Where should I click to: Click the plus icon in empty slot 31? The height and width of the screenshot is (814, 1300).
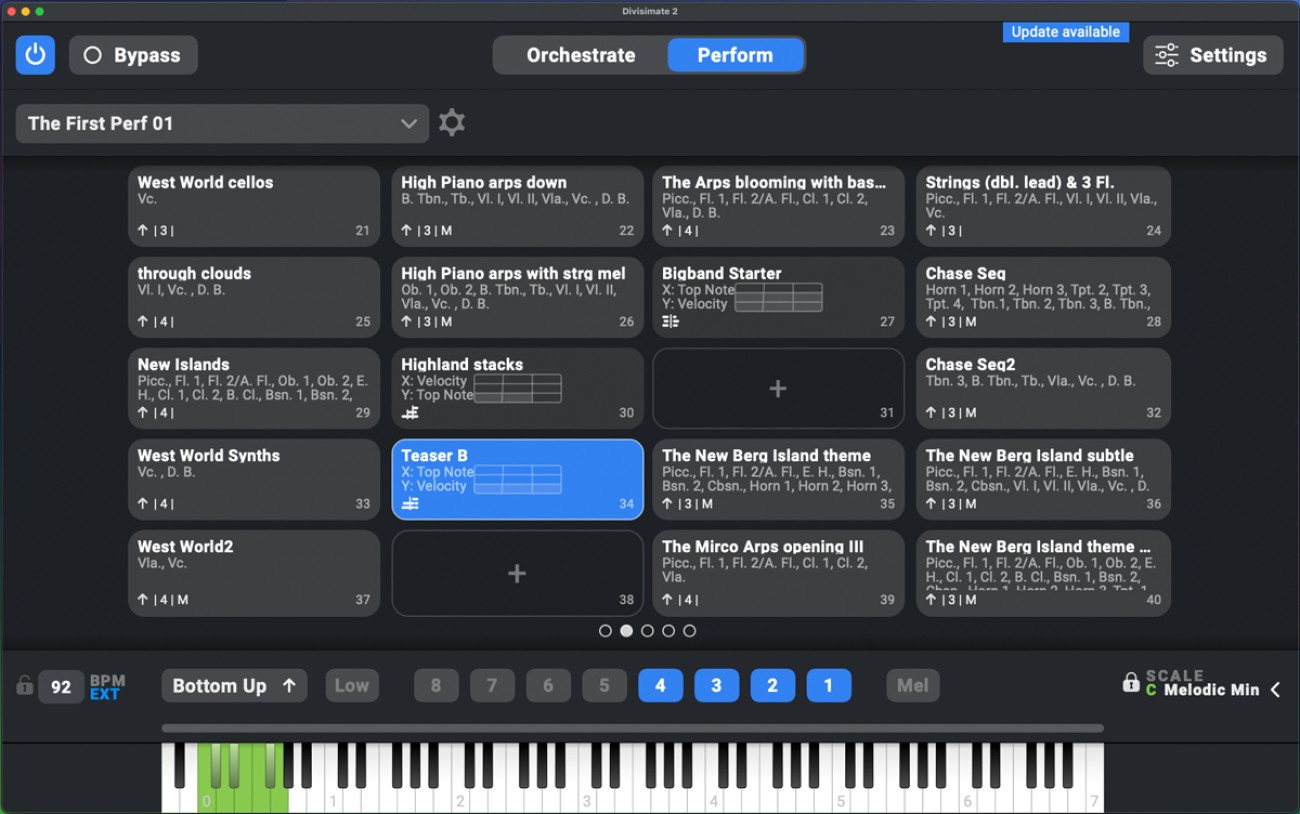pos(778,388)
